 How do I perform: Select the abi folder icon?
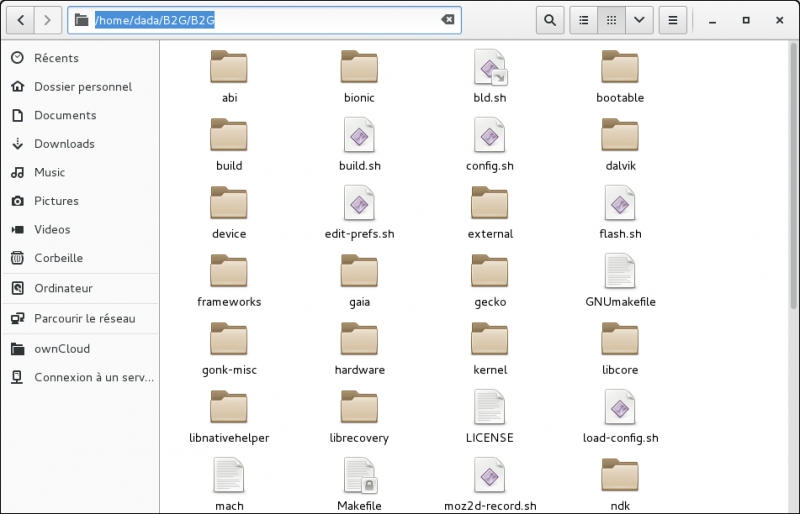(x=229, y=67)
